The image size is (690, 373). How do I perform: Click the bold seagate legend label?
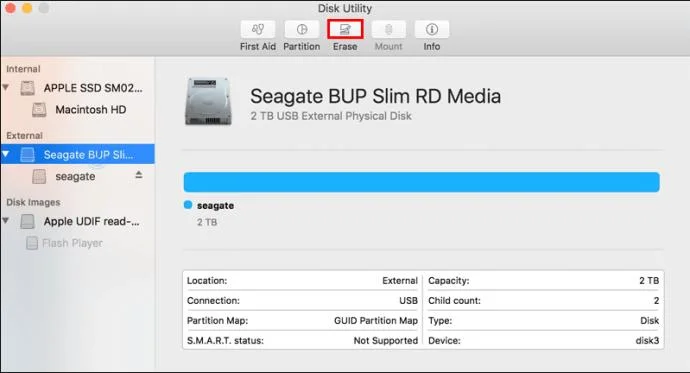[215, 205]
